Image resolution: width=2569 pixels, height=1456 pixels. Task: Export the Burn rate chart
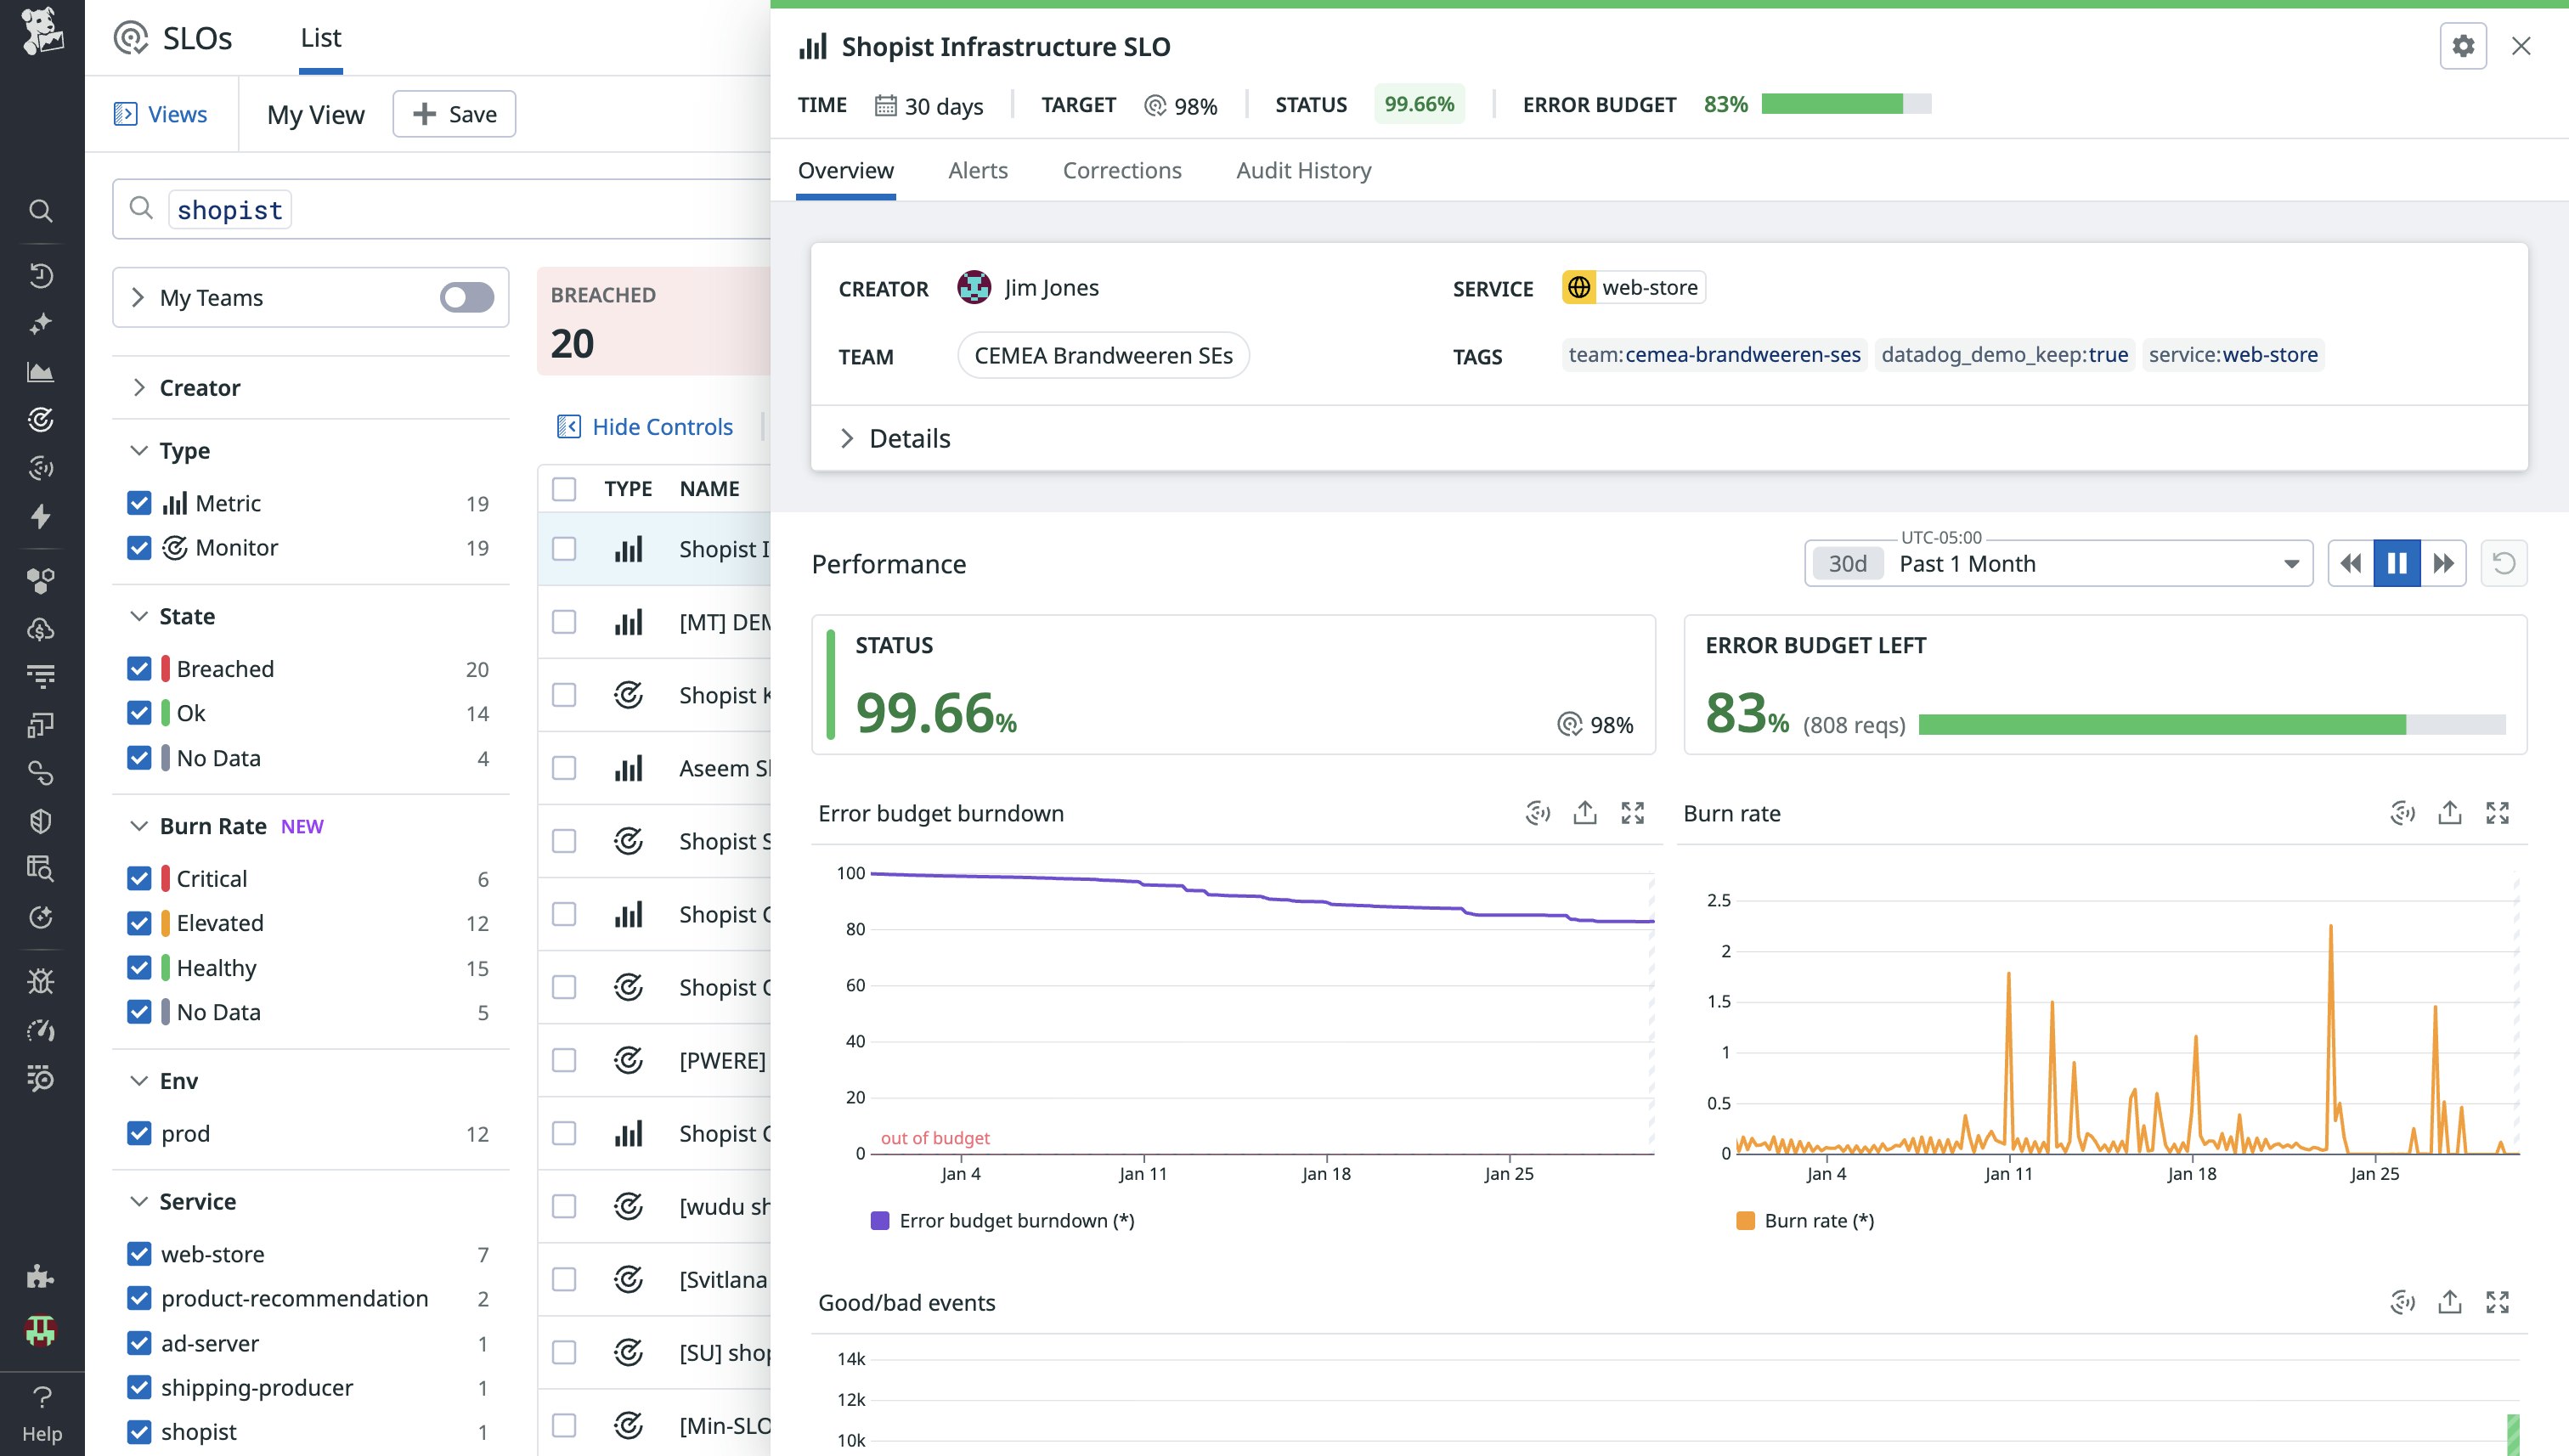pyautogui.click(x=2450, y=813)
